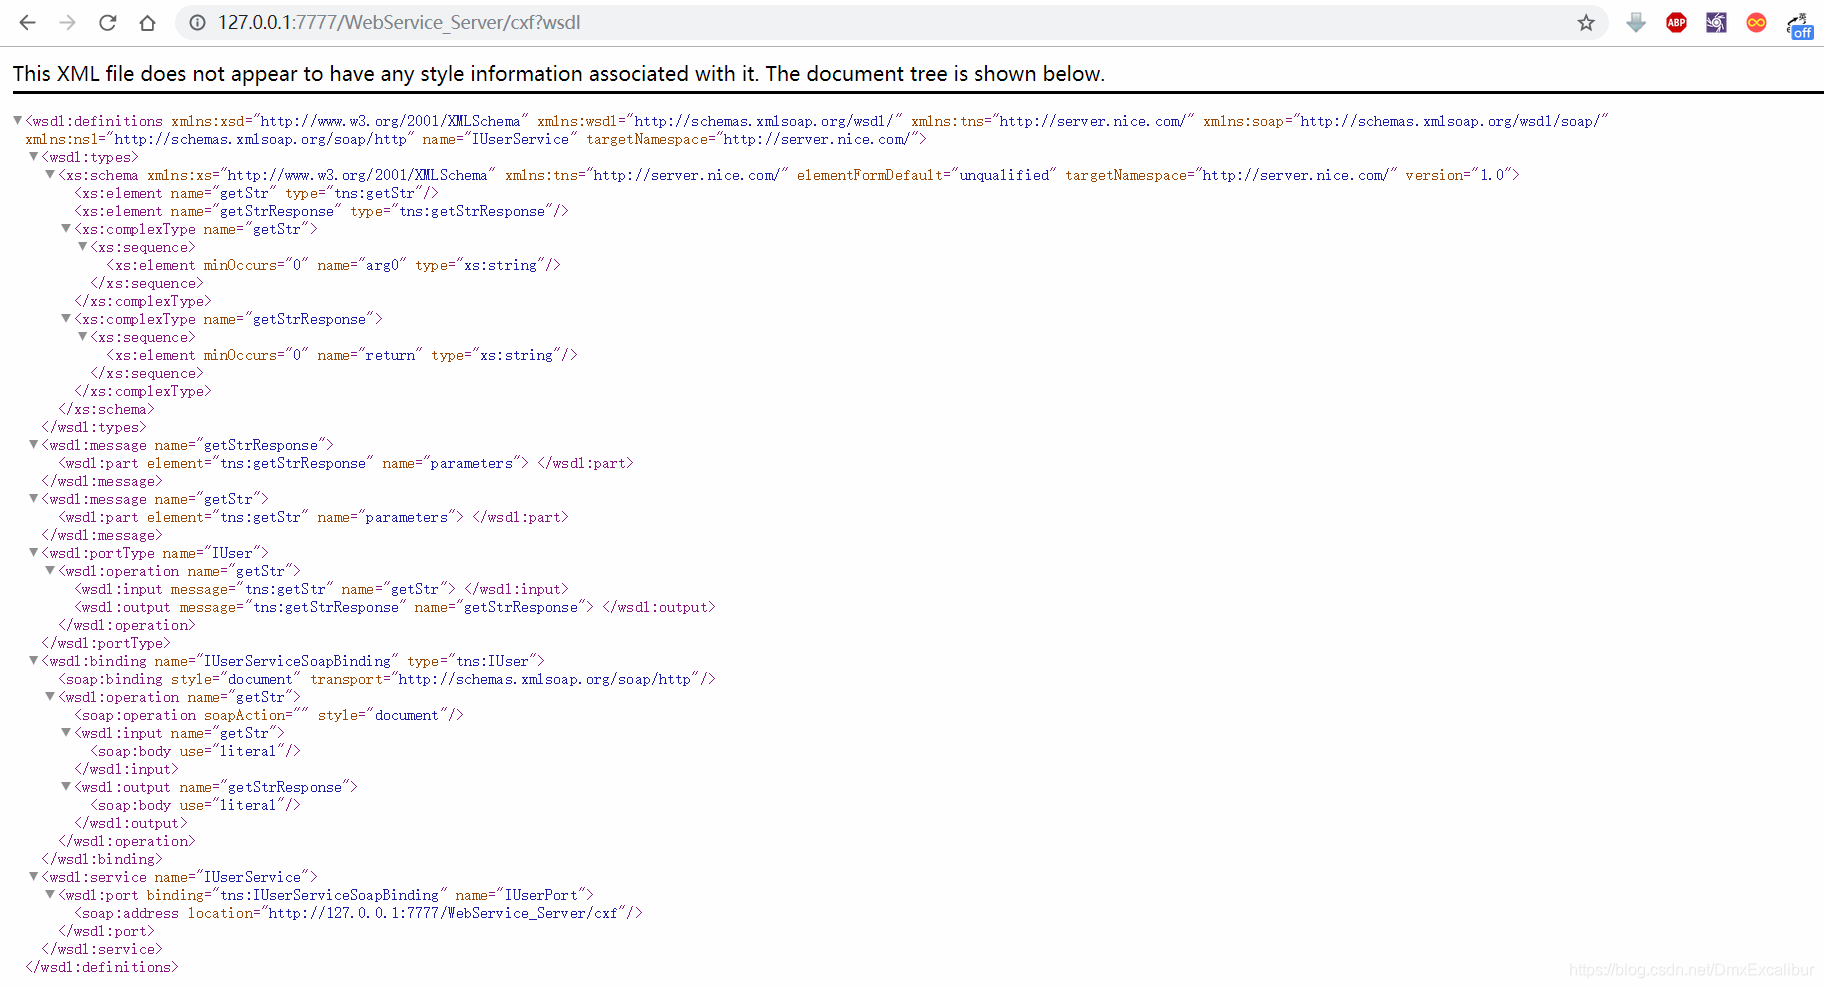Click the closing /wsdl:portType tag
Image resolution: width=1824 pixels, height=988 pixels.
coord(106,643)
